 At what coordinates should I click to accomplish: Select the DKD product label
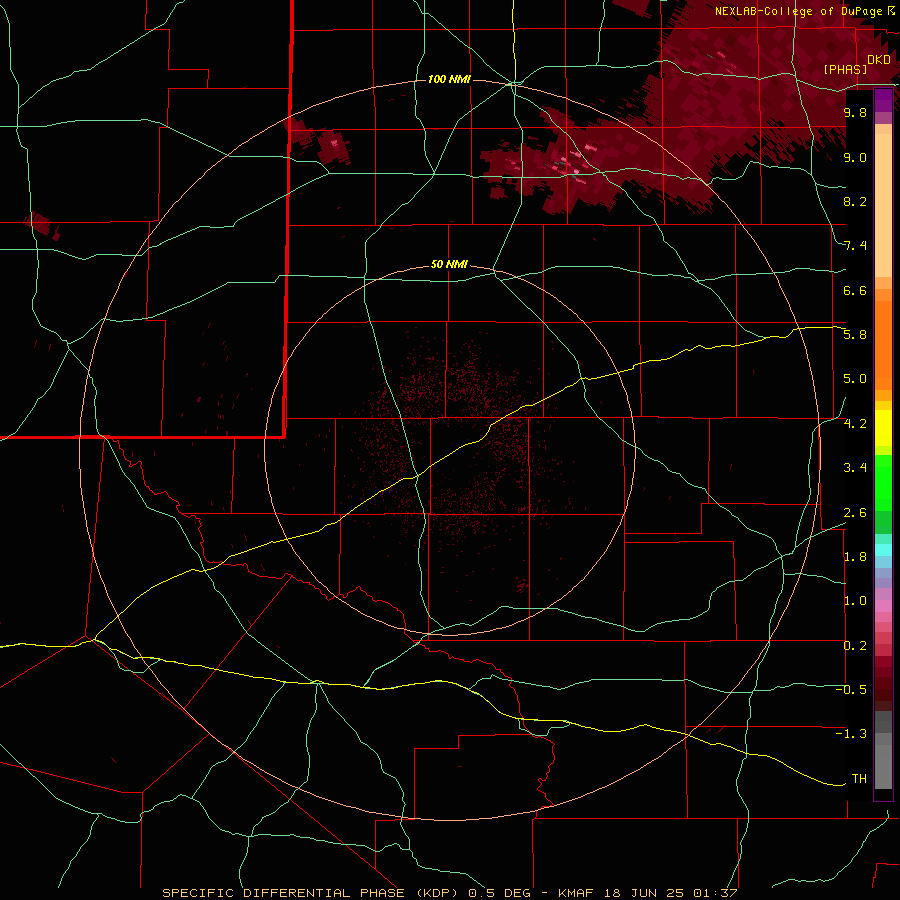(878, 60)
